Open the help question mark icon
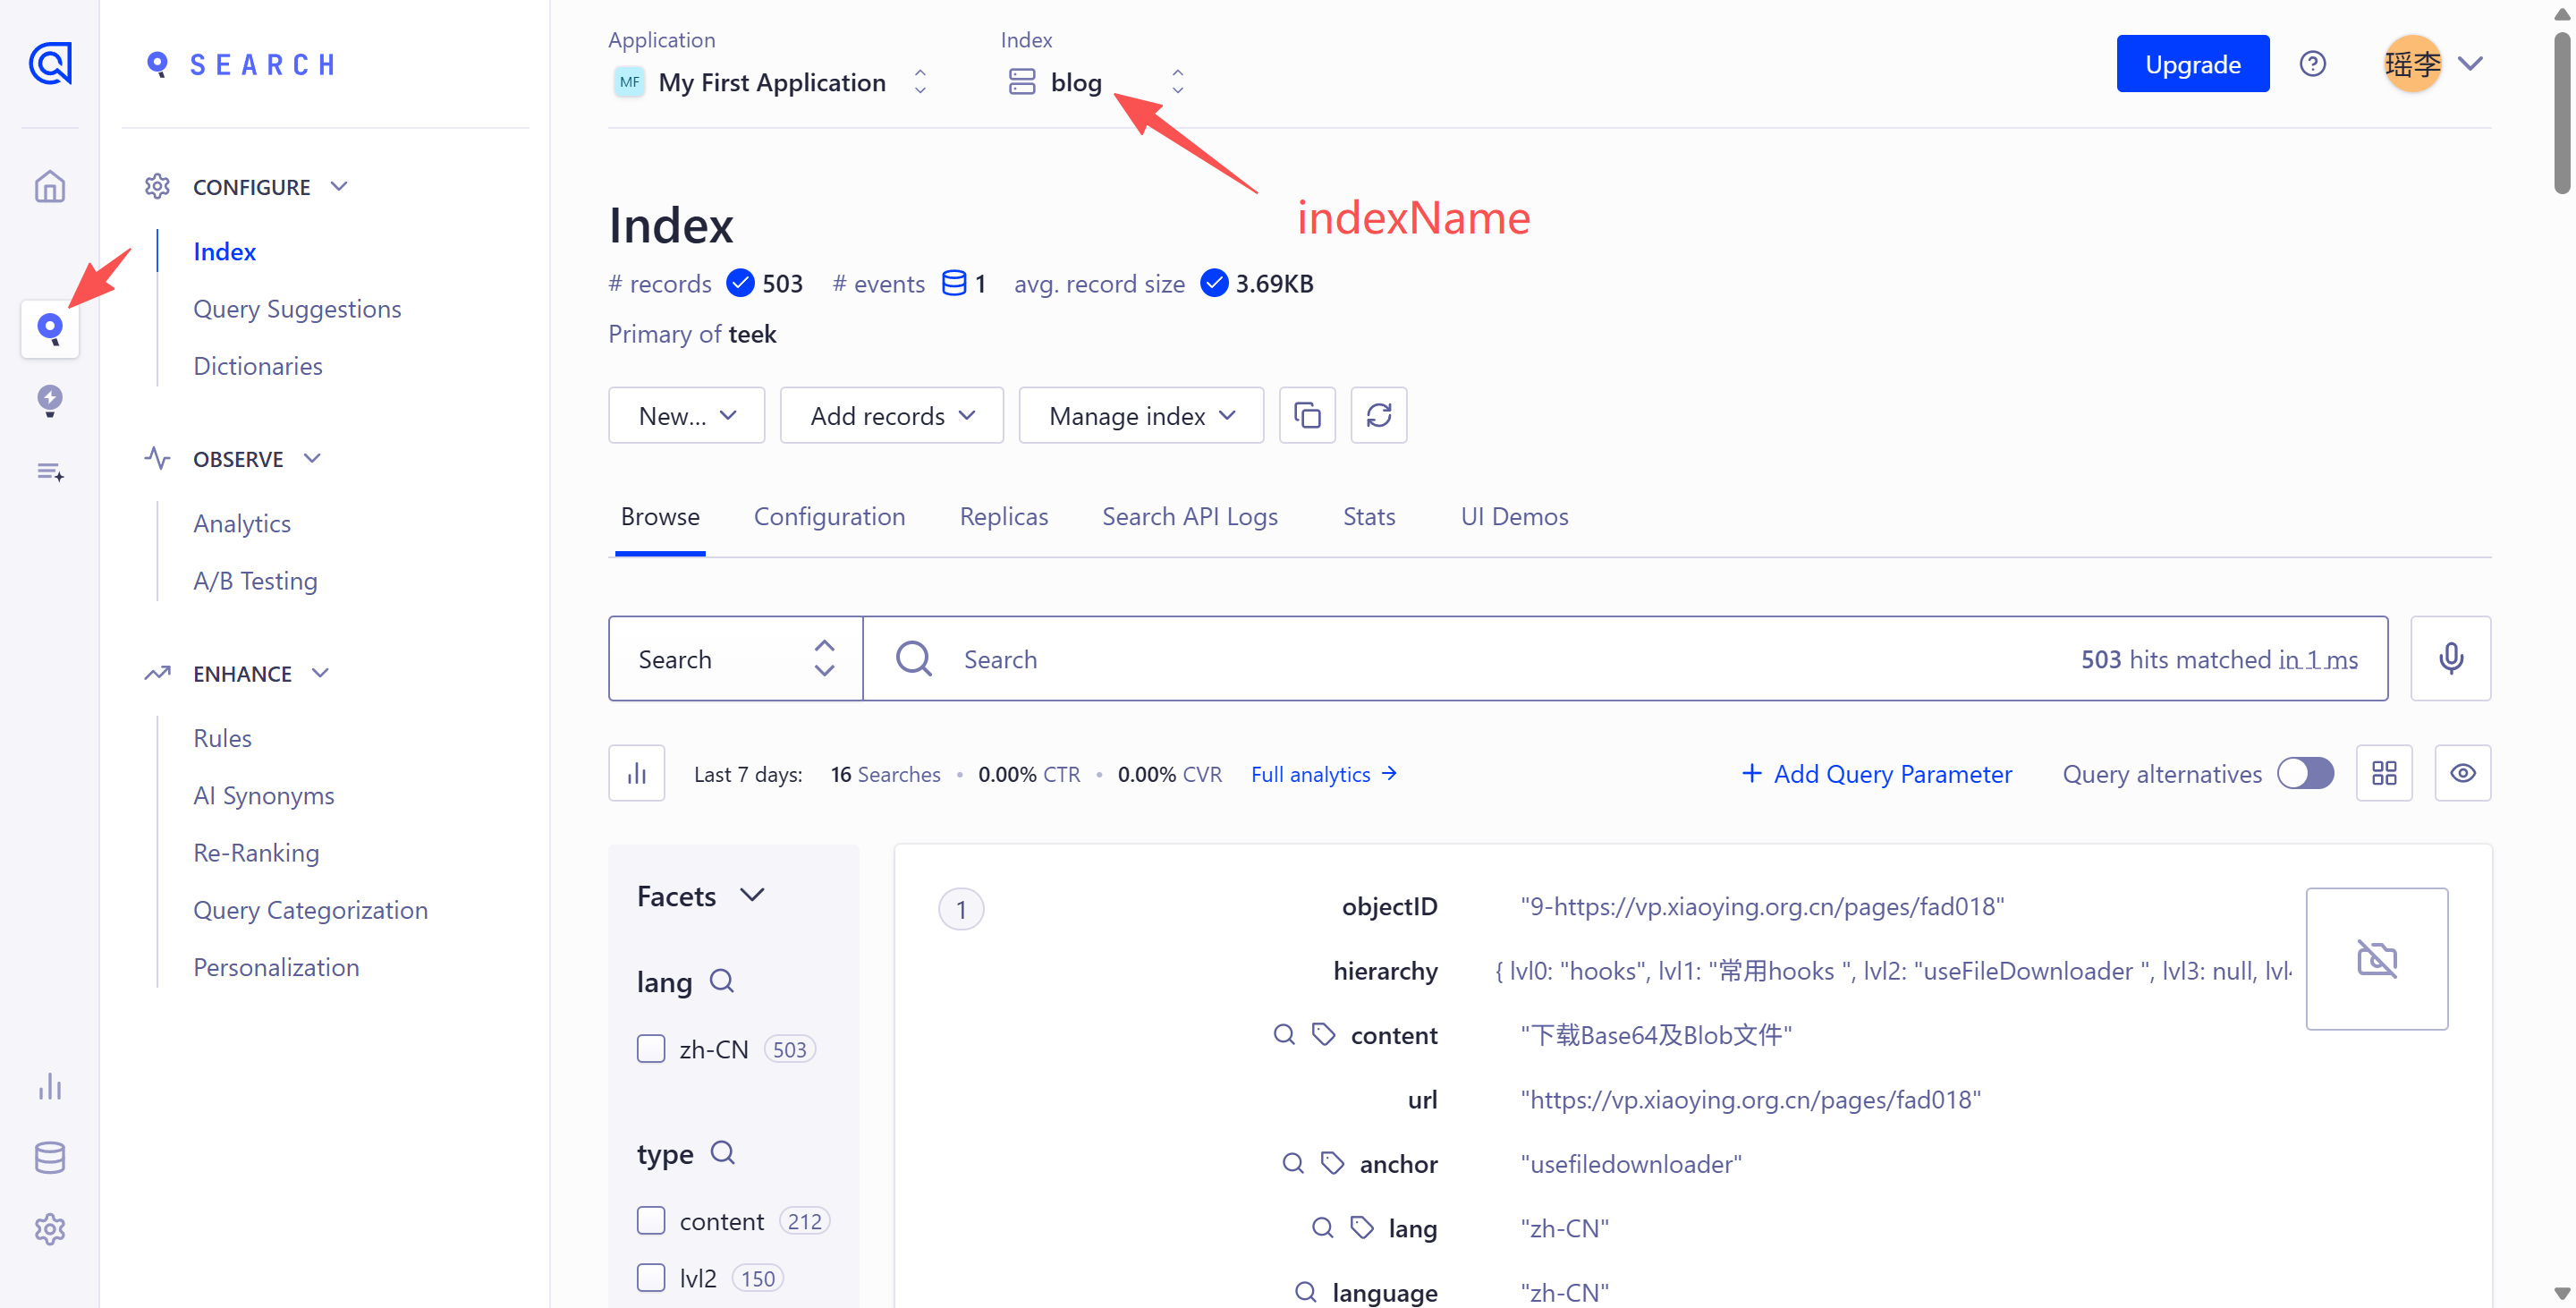This screenshot has width=2576, height=1308. pyautogui.click(x=2312, y=64)
